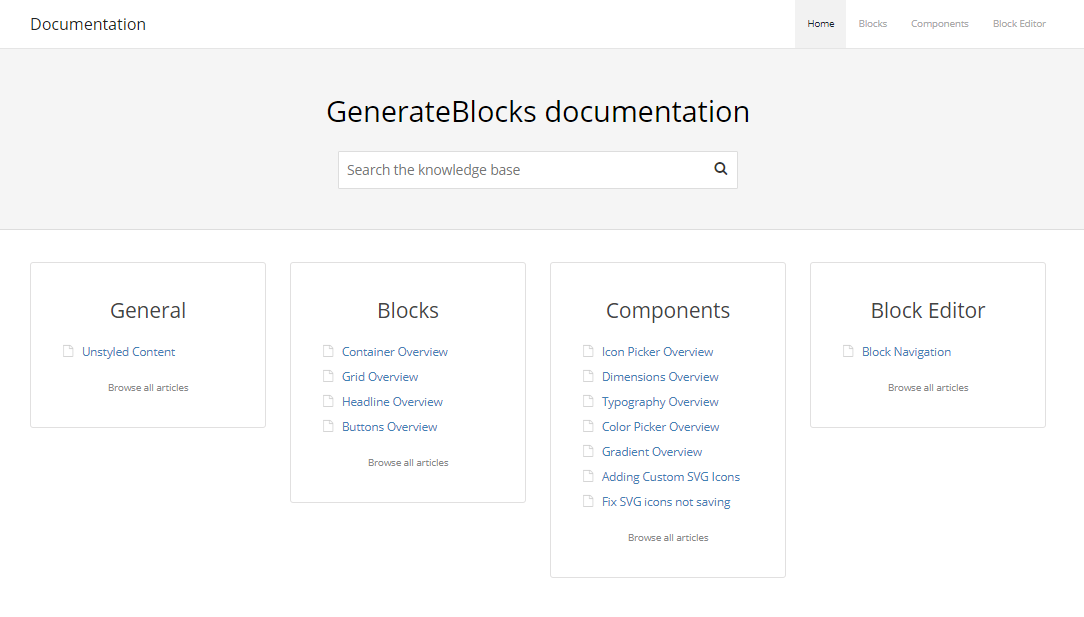Open the Adding Custom SVG Icons article
Viewport: 1084px width, 617px height.
(x=671, y=476)
